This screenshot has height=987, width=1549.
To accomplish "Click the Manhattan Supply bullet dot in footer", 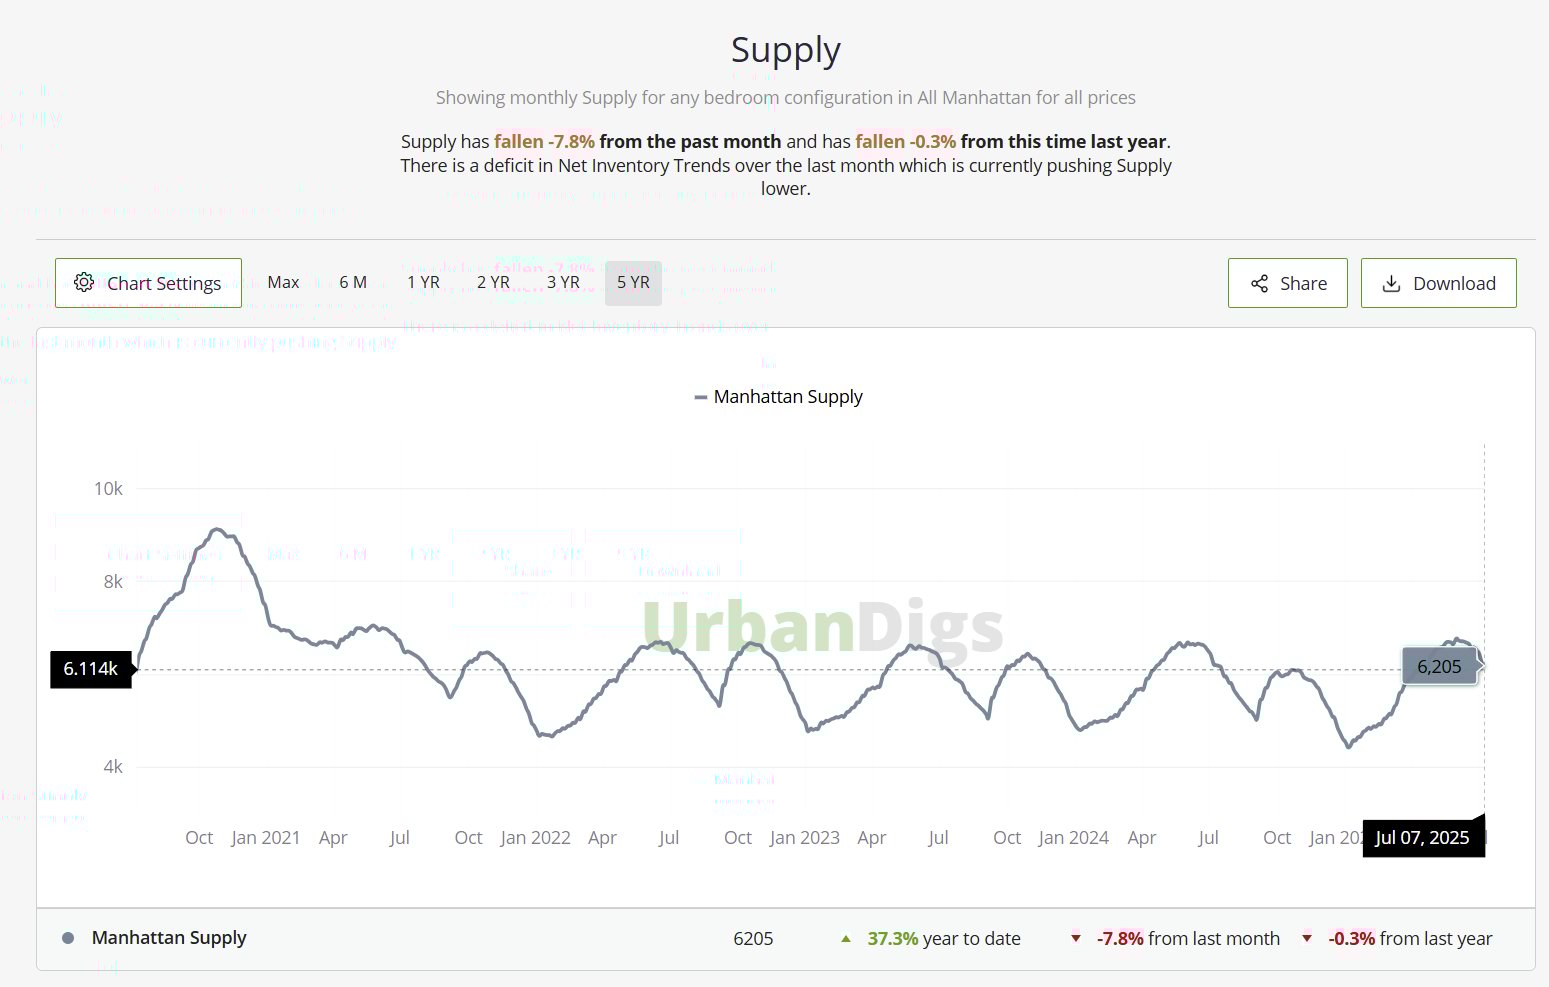I will 68,938.
